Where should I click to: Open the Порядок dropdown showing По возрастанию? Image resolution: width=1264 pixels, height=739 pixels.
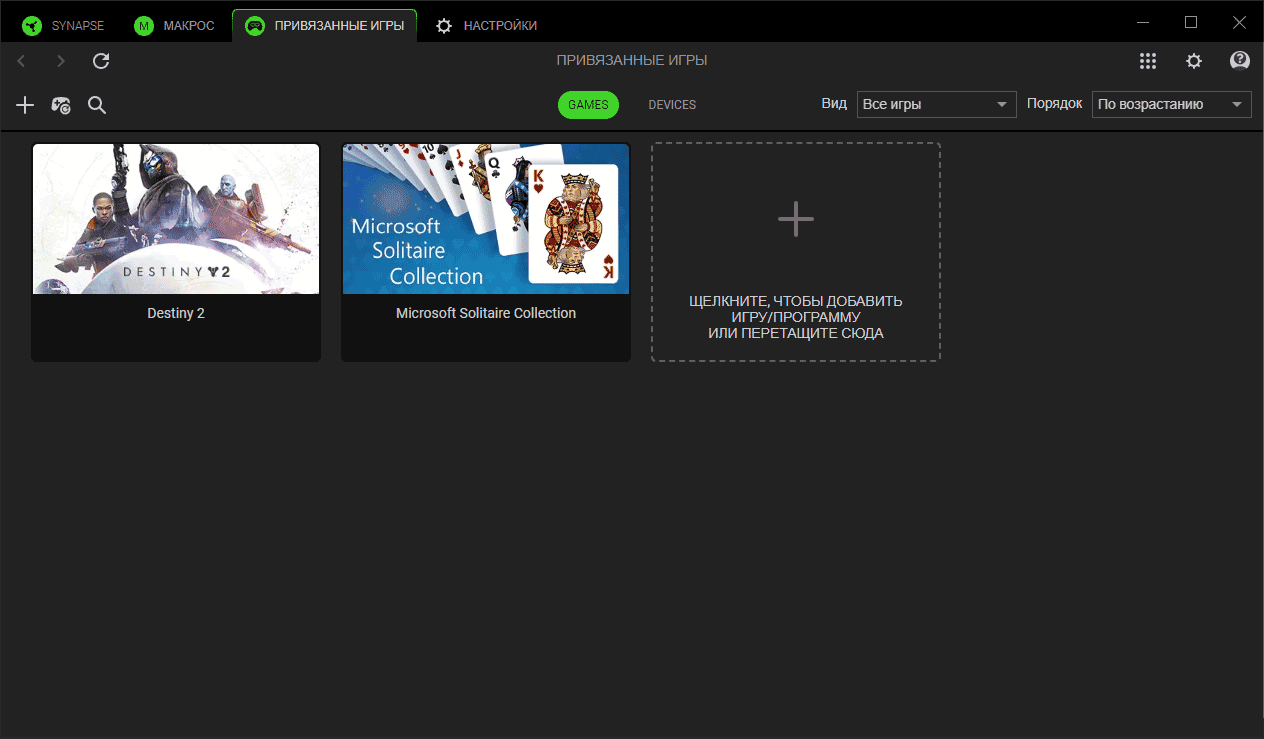point(1171,104)
